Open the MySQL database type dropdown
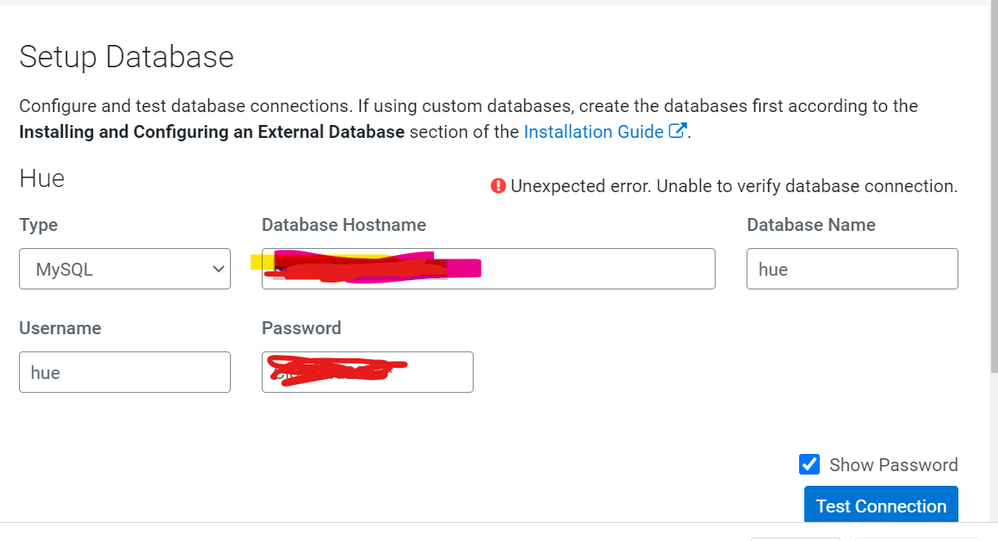This screenshot has height=541, width=998. pyautogui.click(x=125, y=269)
